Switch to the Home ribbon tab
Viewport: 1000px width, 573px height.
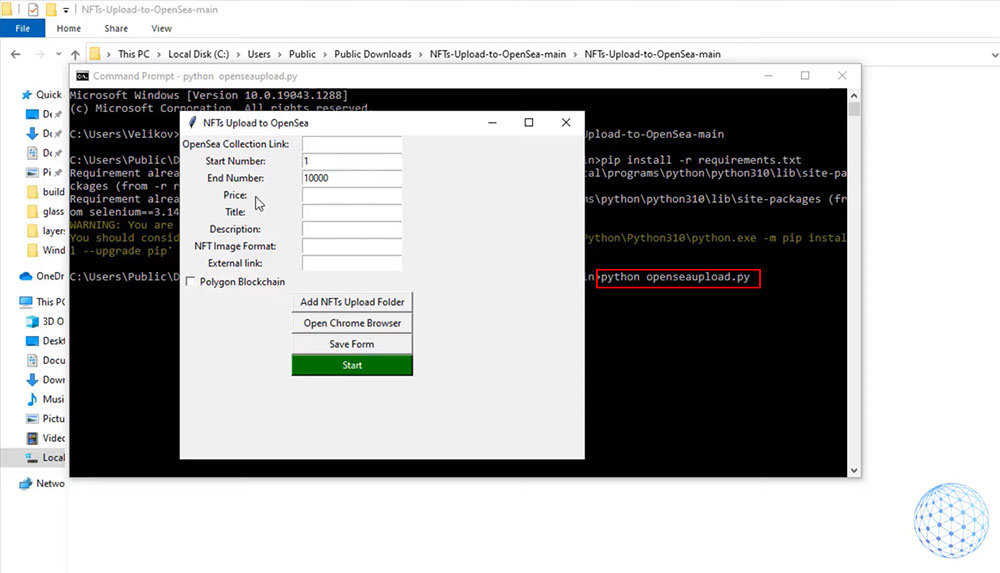point(68,28)
